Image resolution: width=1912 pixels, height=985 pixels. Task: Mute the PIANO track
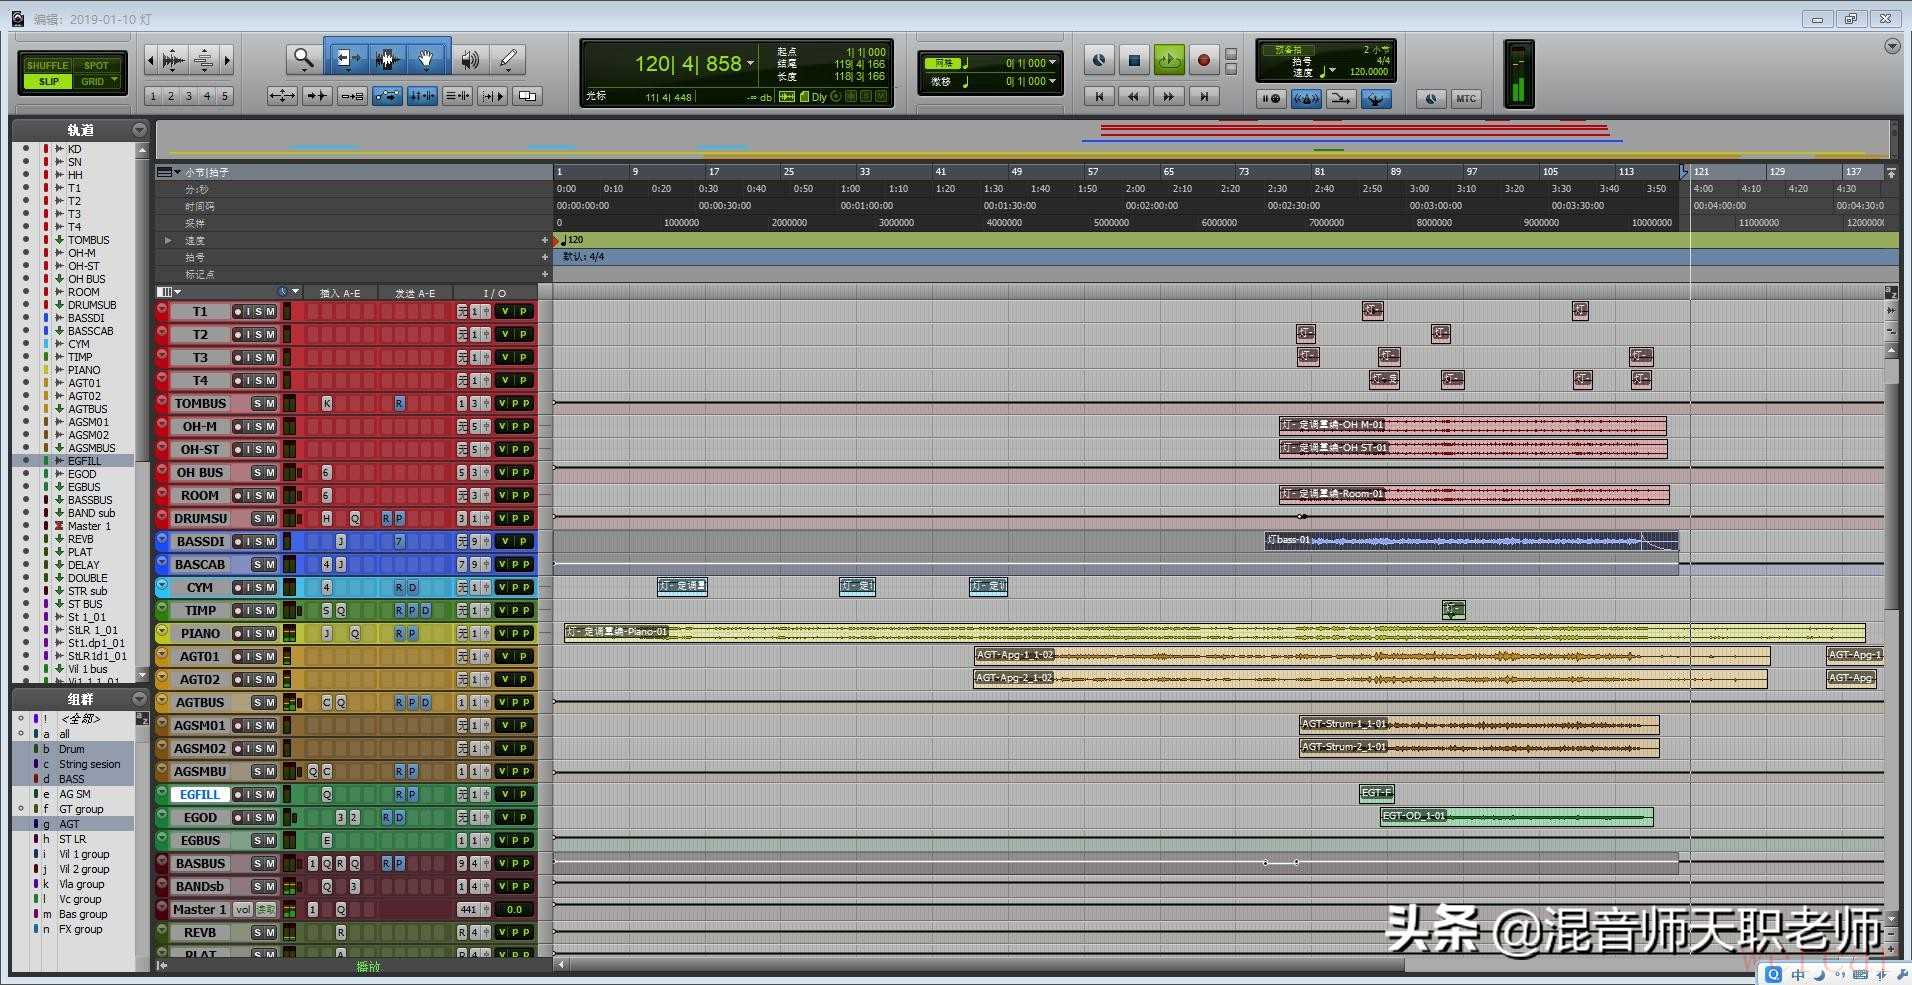[x=270, y=634]
